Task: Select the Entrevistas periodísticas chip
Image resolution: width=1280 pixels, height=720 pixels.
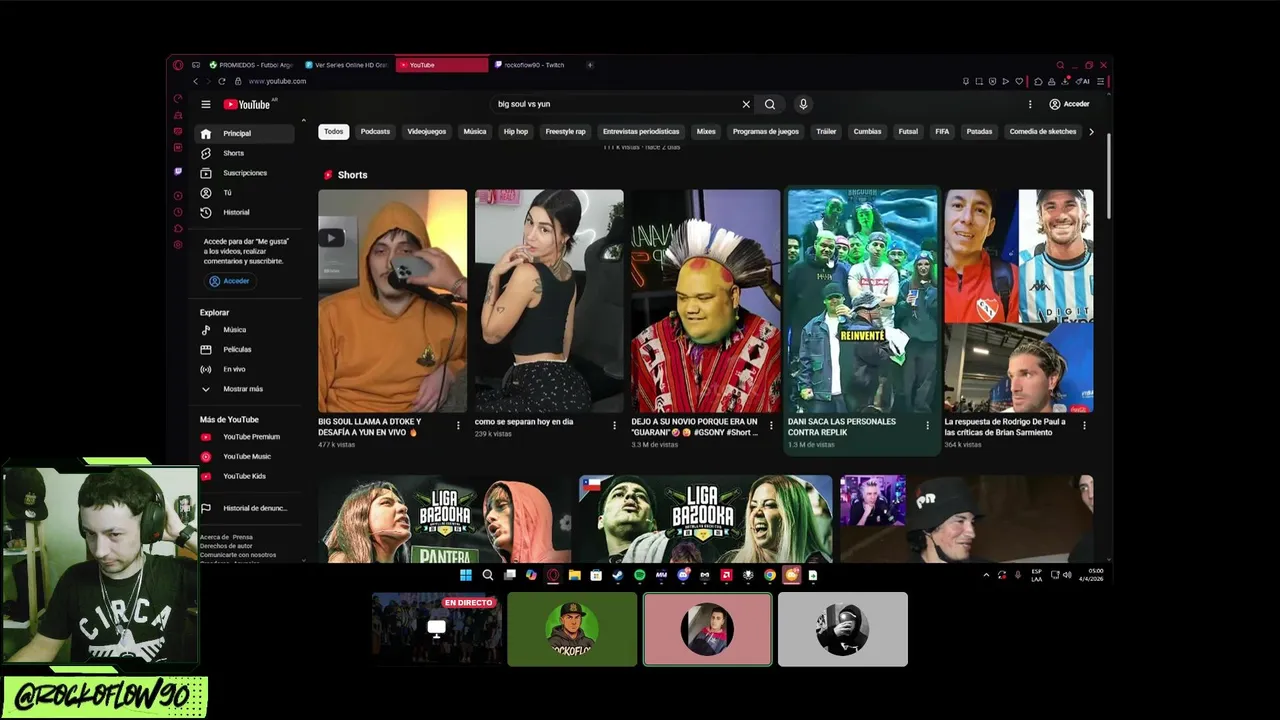Action: (x=641, y=131)
